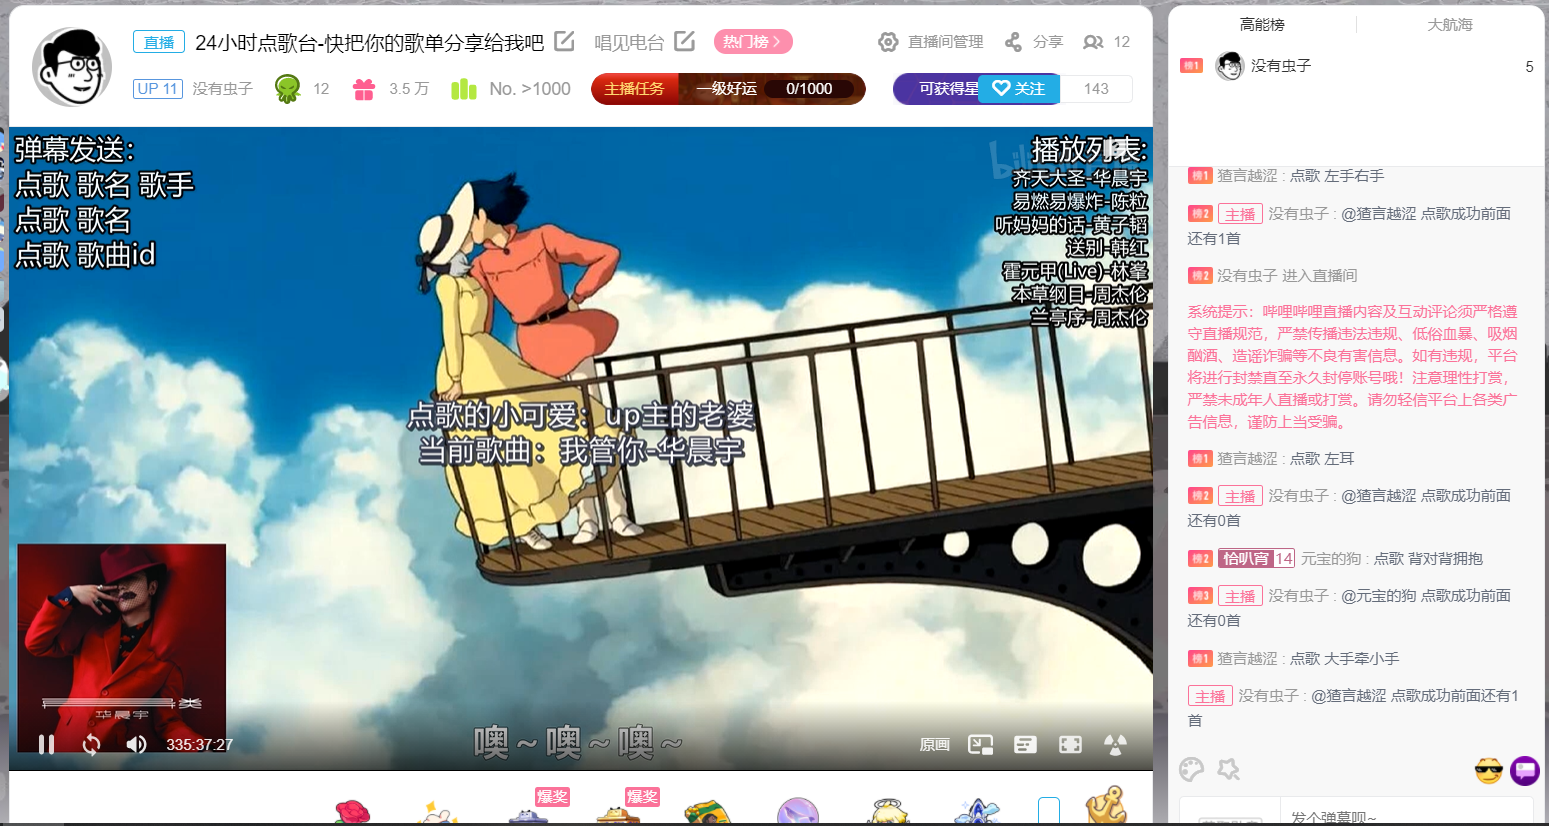Click the 直播 live status badge
The image size is (1549, 826).
(x=159, y=42)
